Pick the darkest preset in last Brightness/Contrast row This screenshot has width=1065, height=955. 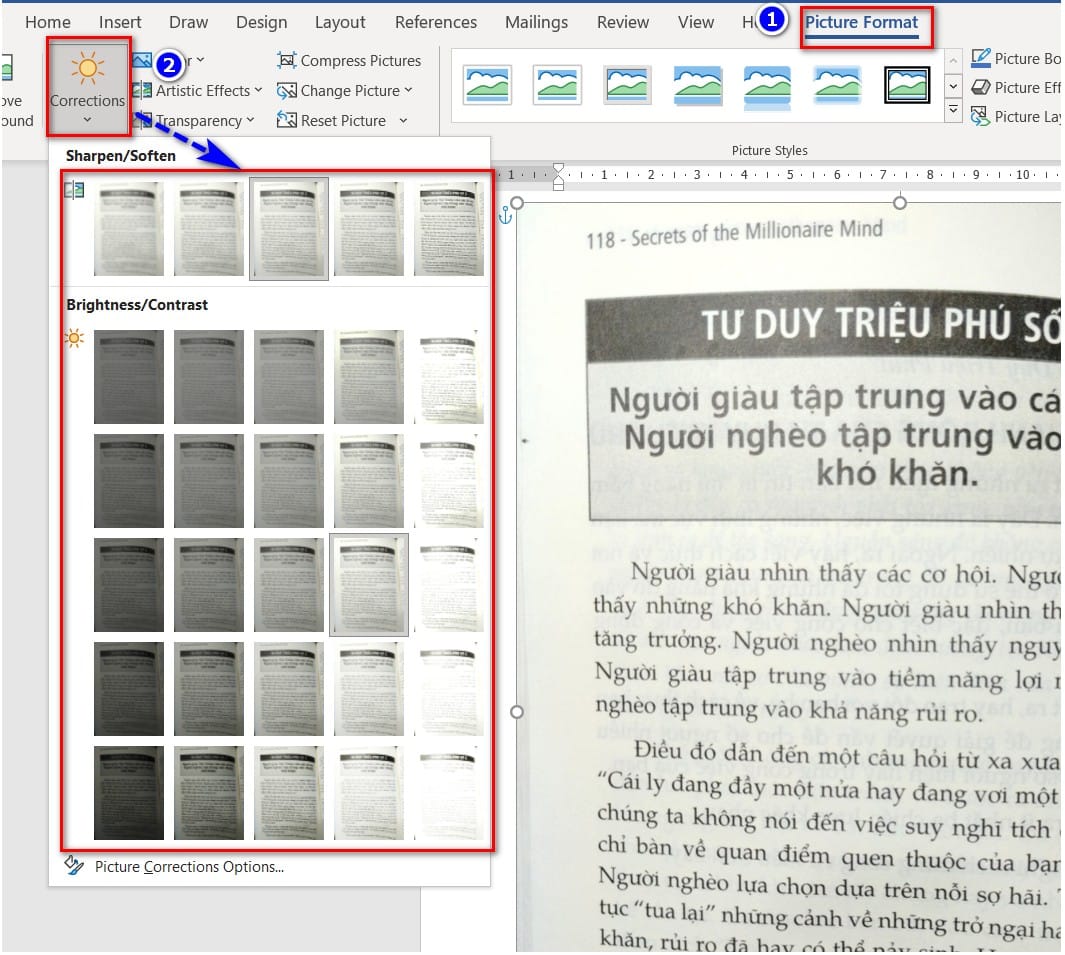[x=129, y=793]
